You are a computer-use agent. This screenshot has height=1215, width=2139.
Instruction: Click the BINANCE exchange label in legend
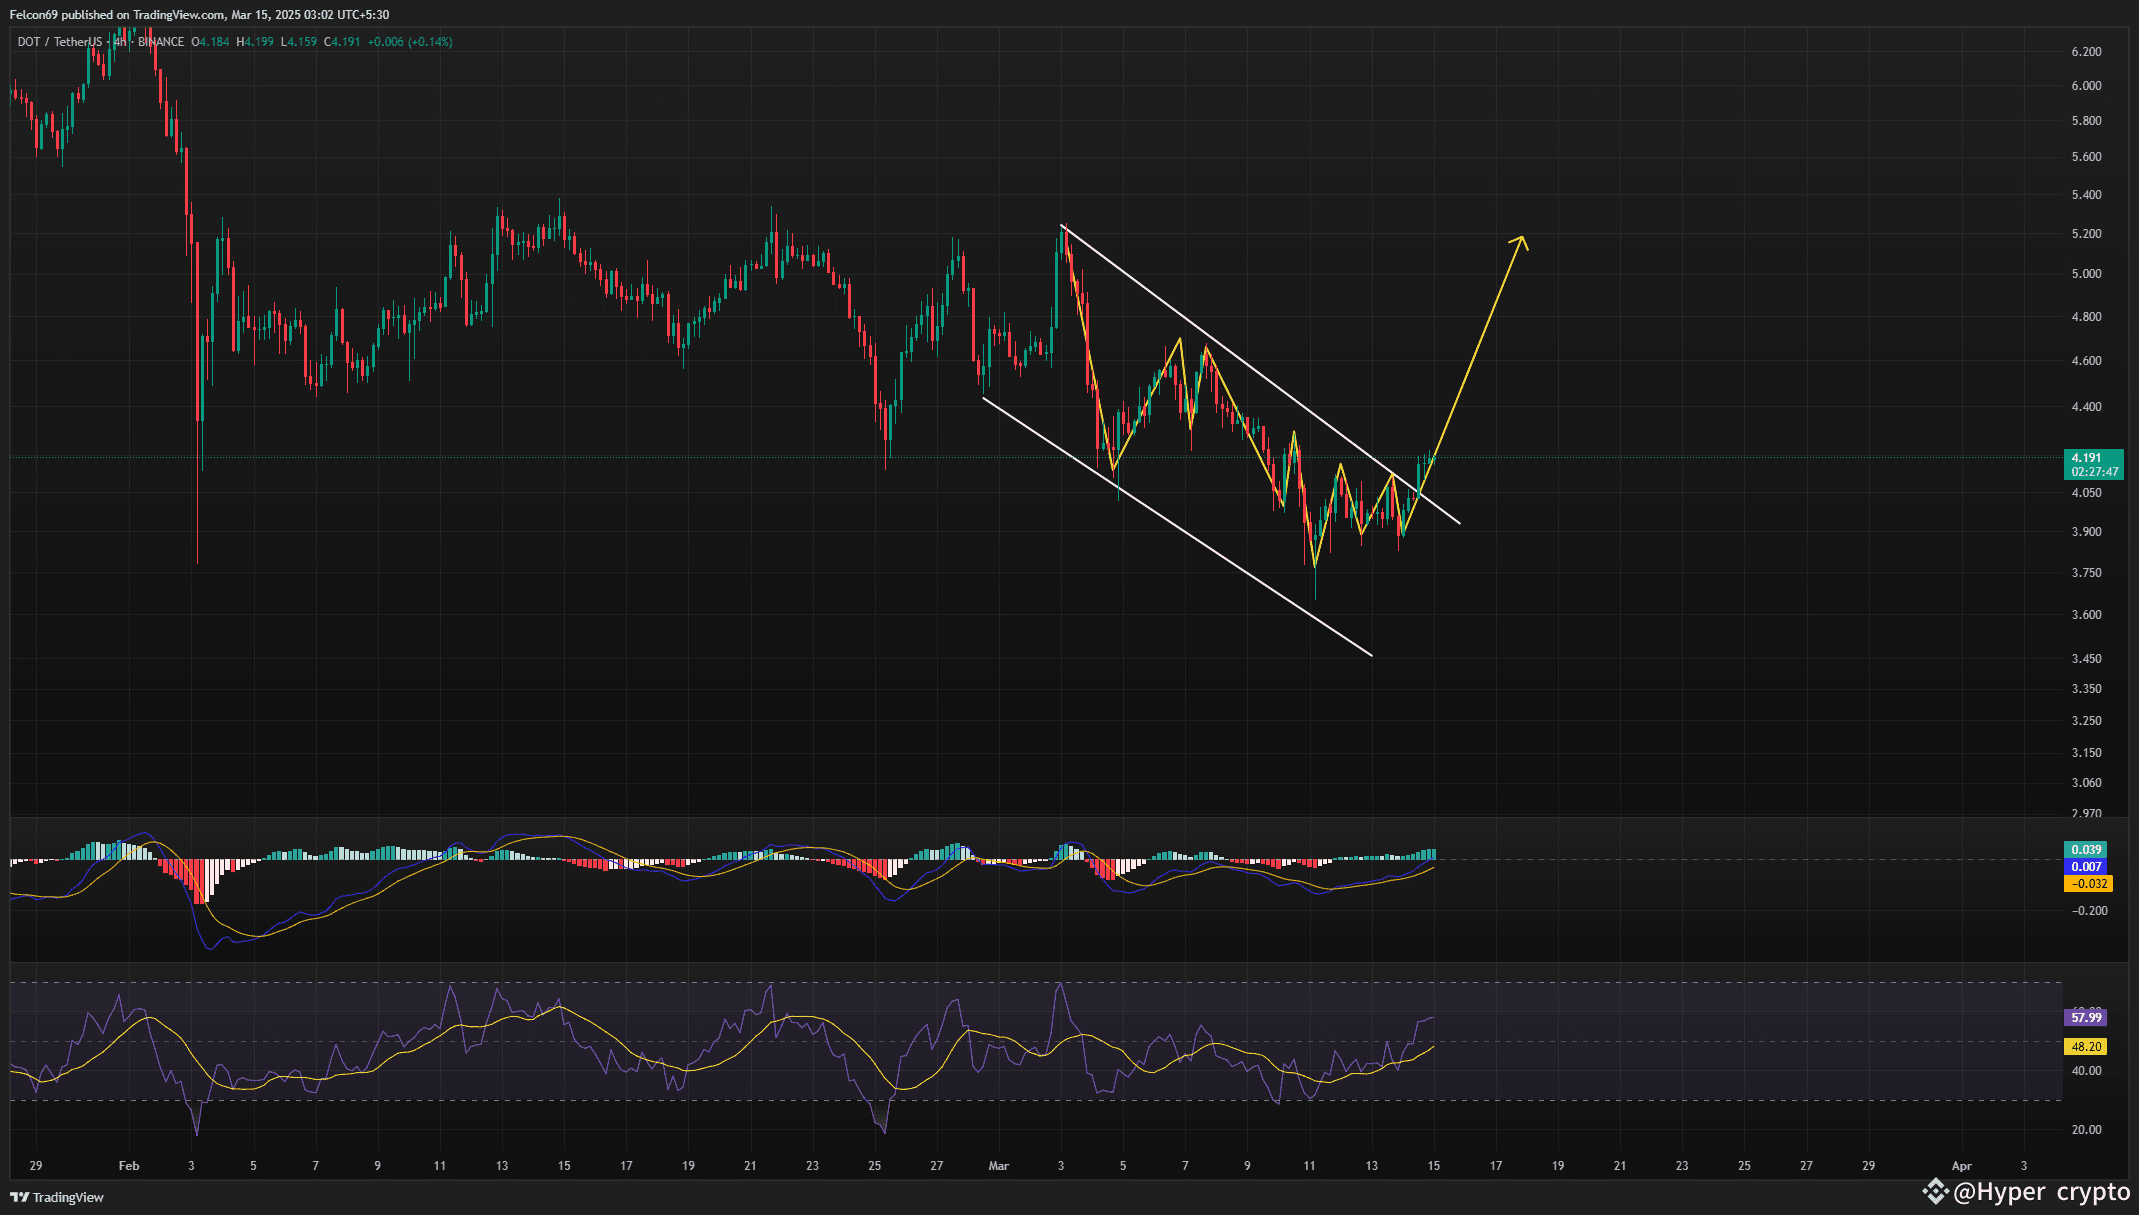pyautogui.click(x=161, y=42)
